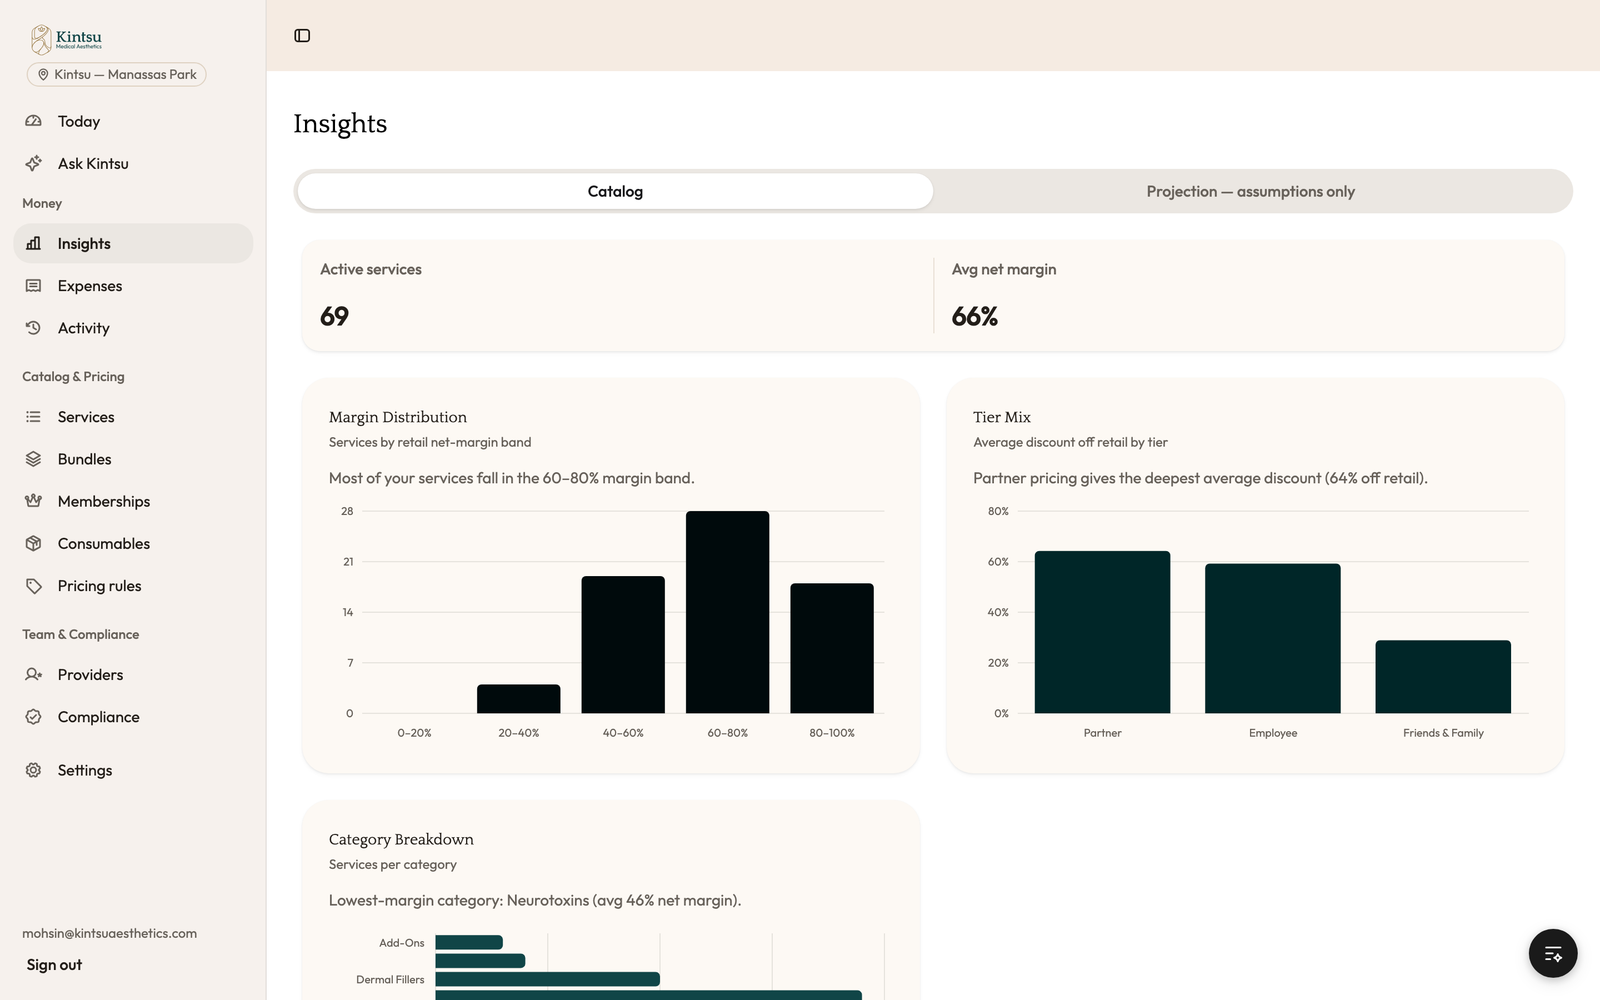This screenshot has height=1000, width=1600.
Task: Click the Expenses receipt icon
Action: 33,286
